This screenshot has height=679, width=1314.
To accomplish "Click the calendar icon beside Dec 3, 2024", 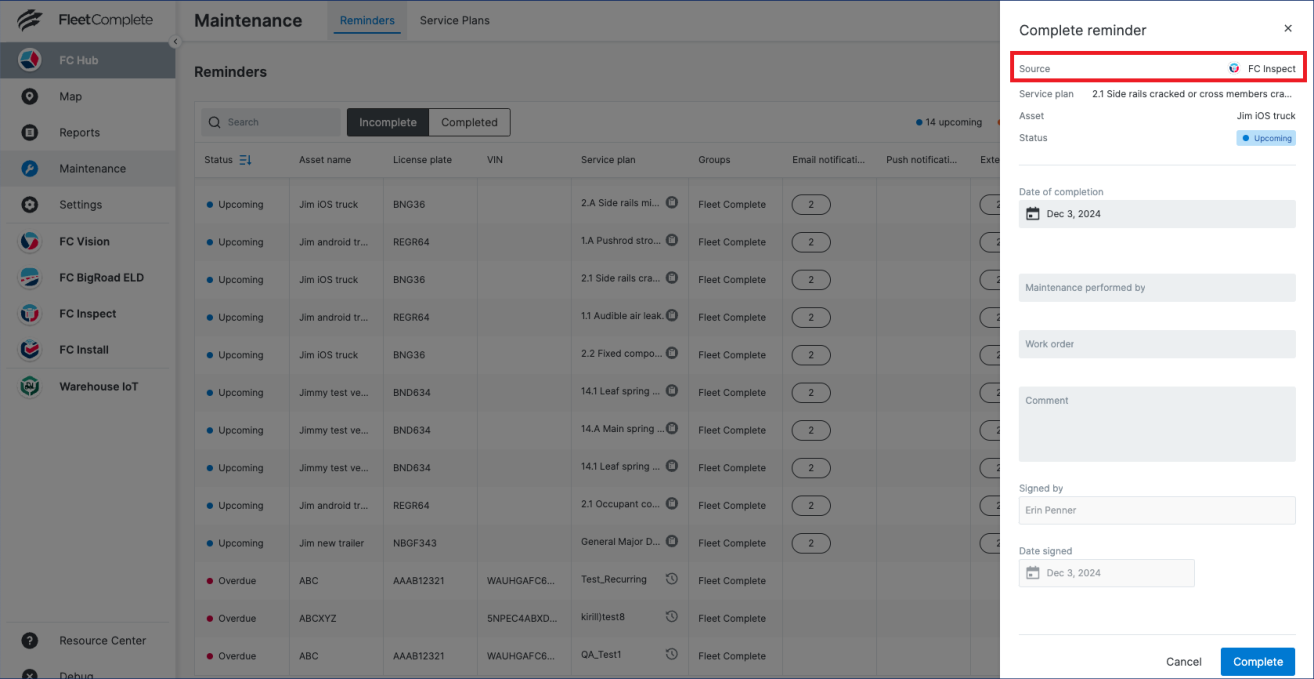I will [x=1035, y=213].
